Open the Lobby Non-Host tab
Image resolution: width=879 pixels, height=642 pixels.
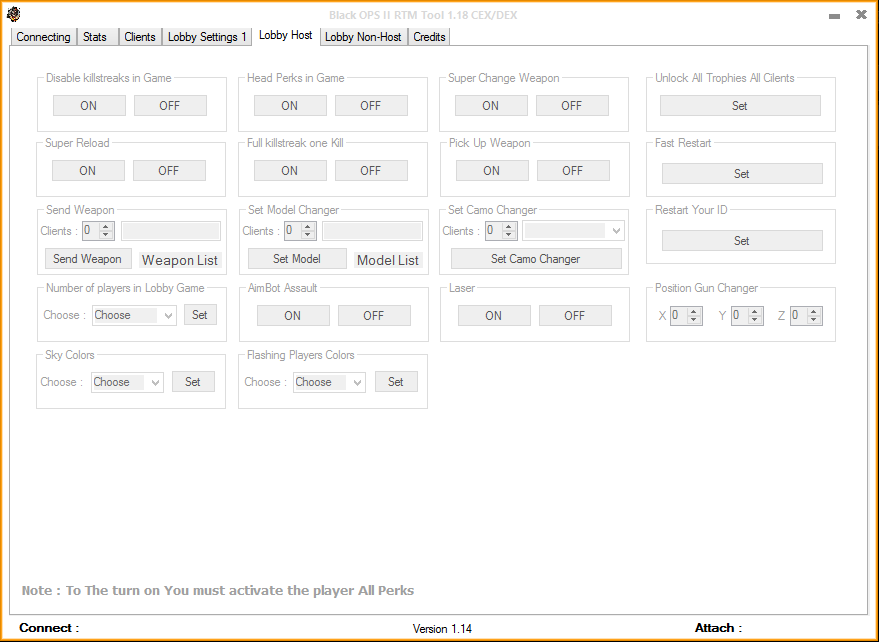click(363, 37)
